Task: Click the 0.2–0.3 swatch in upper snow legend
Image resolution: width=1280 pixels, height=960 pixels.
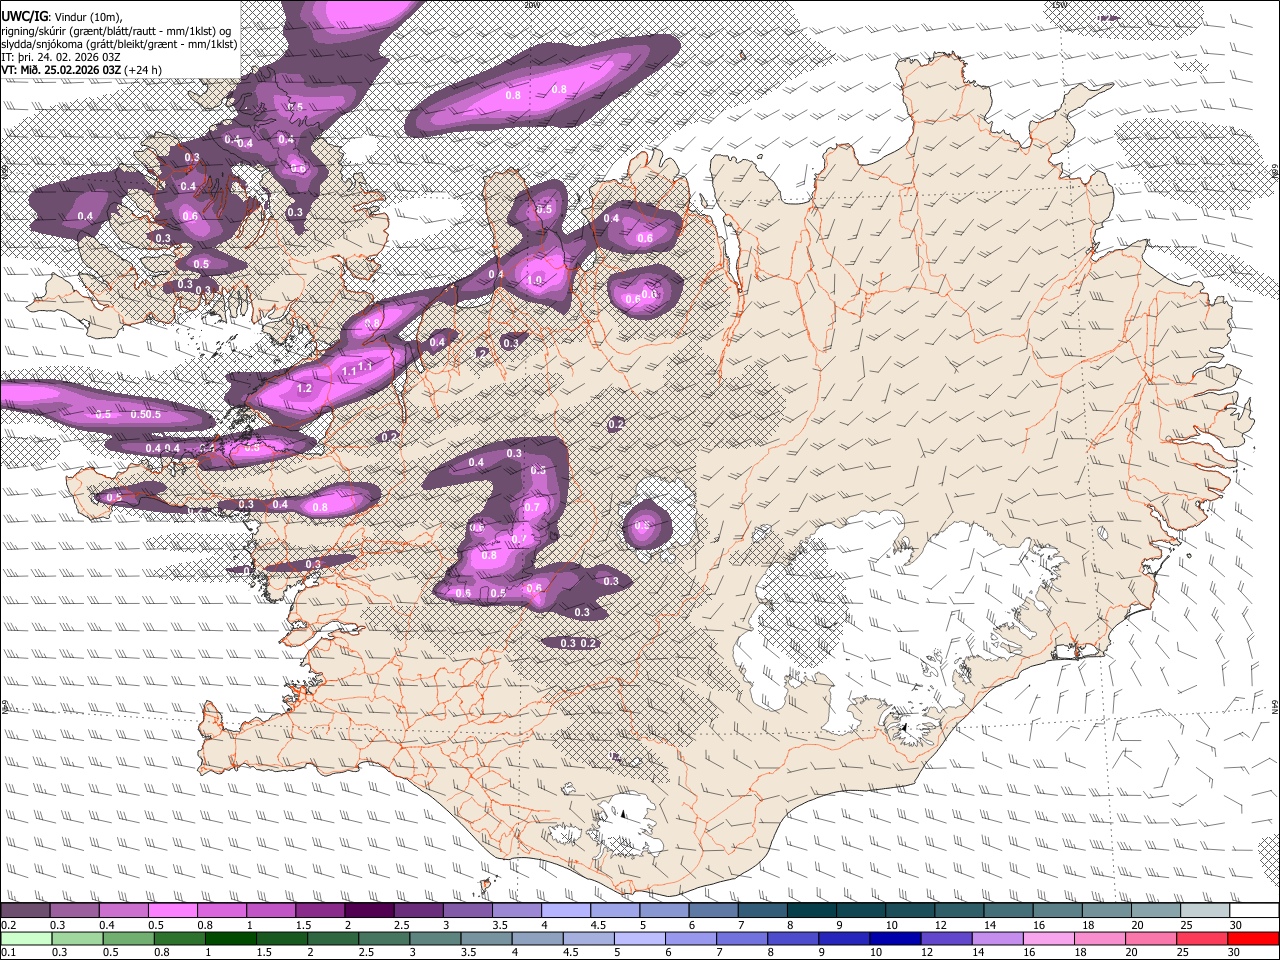Action: click(25, 910)
